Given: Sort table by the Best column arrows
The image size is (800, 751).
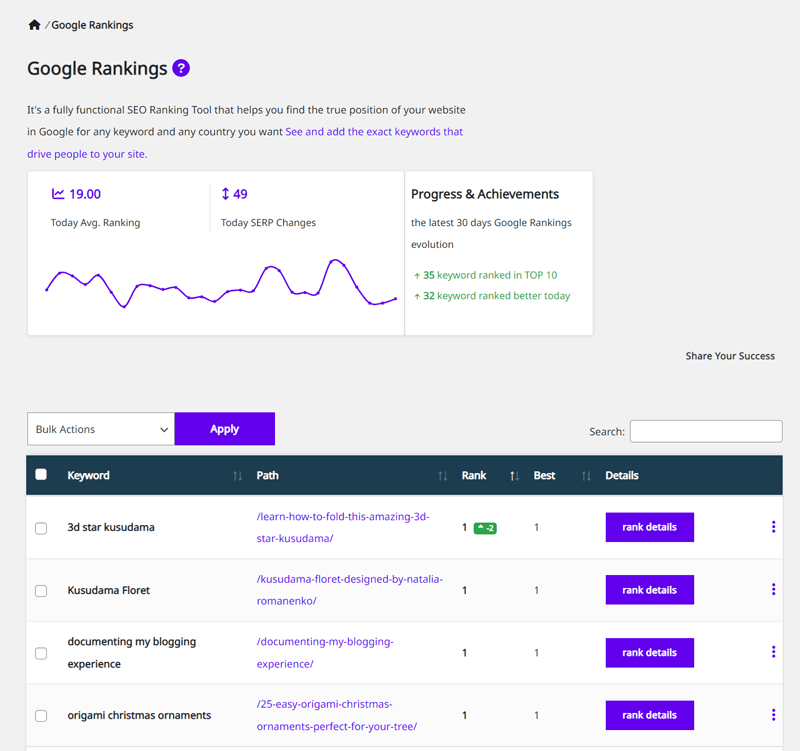Looking at the screenshot, I should 586,476.
